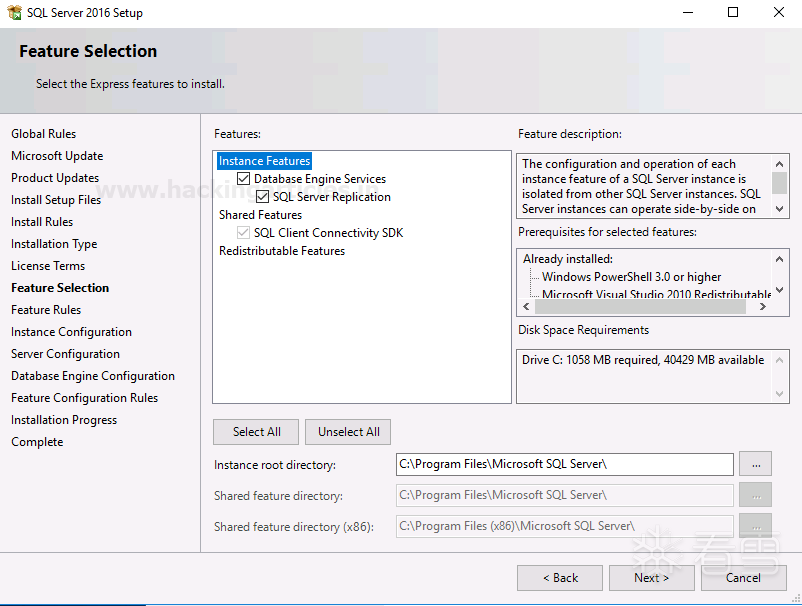Click Product Updates step in sidebar
The width and height of the screenshot is (802, 606).
pos(55,178)
